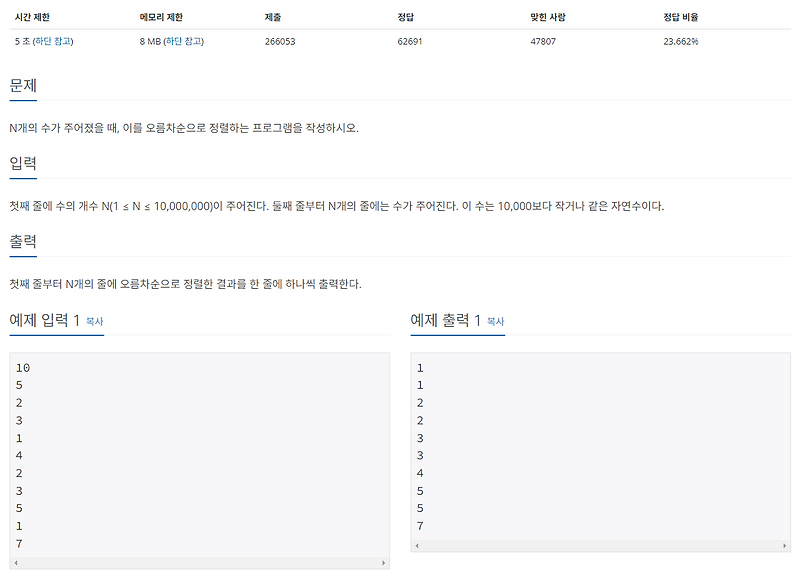This screenshot has height=579, width=800.
Task: Click the 정답 비율 column header
Action: tap(680, 15)
